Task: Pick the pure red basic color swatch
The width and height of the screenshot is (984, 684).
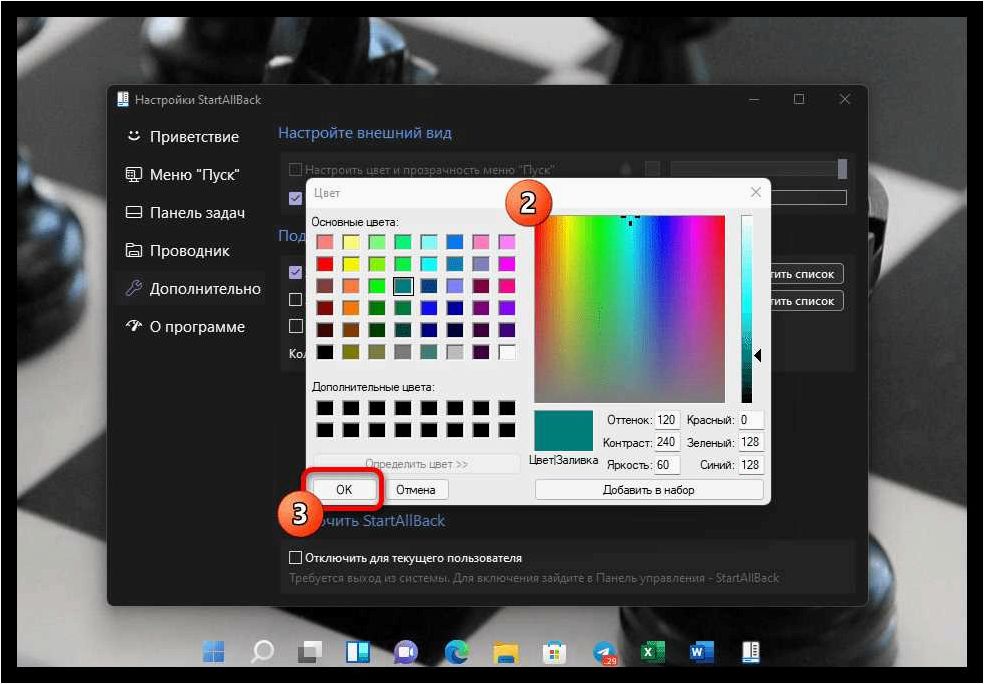Action: [325, 264]
